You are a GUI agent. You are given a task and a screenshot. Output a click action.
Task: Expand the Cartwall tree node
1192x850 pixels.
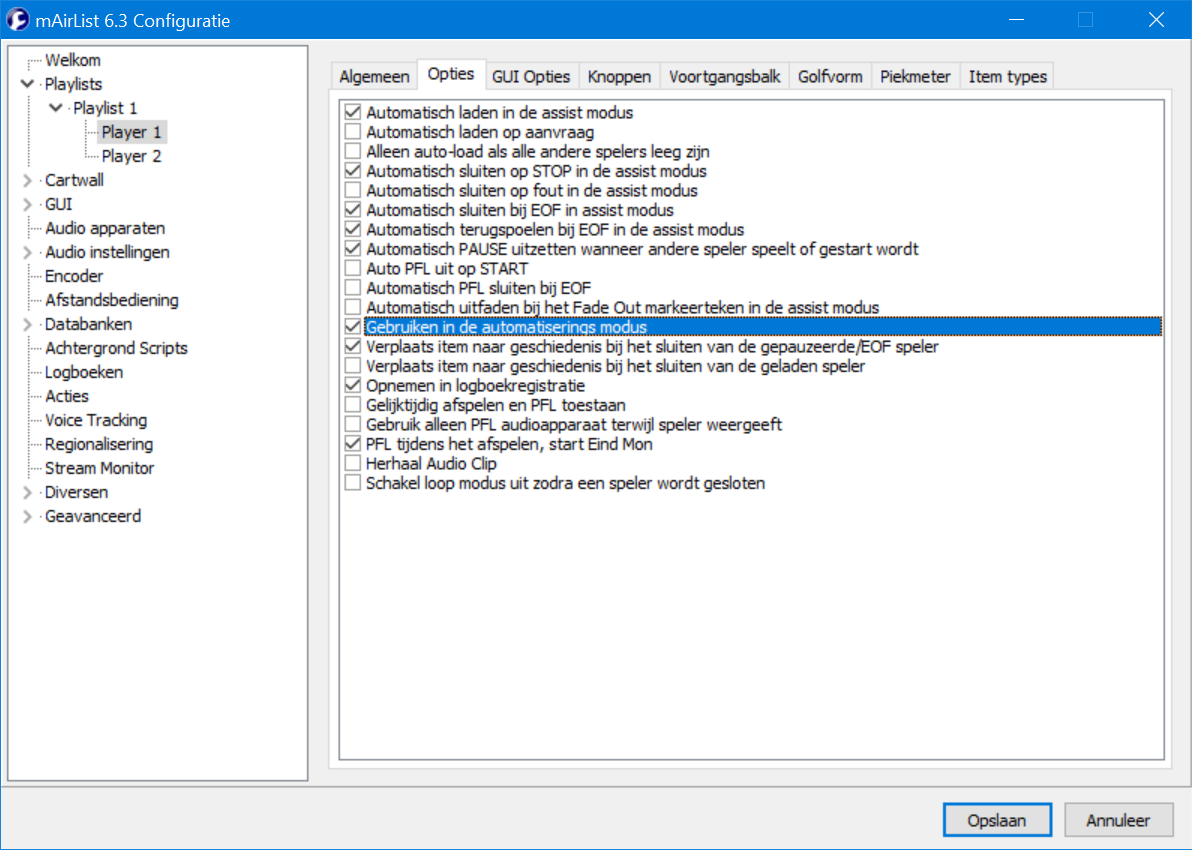(x=27, y=181)
